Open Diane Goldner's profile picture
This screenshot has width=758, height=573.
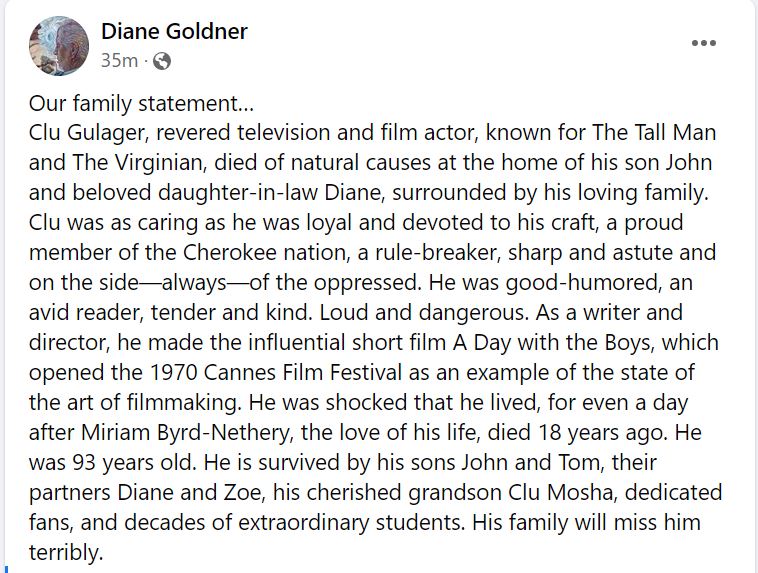click(x=59, y=46)
